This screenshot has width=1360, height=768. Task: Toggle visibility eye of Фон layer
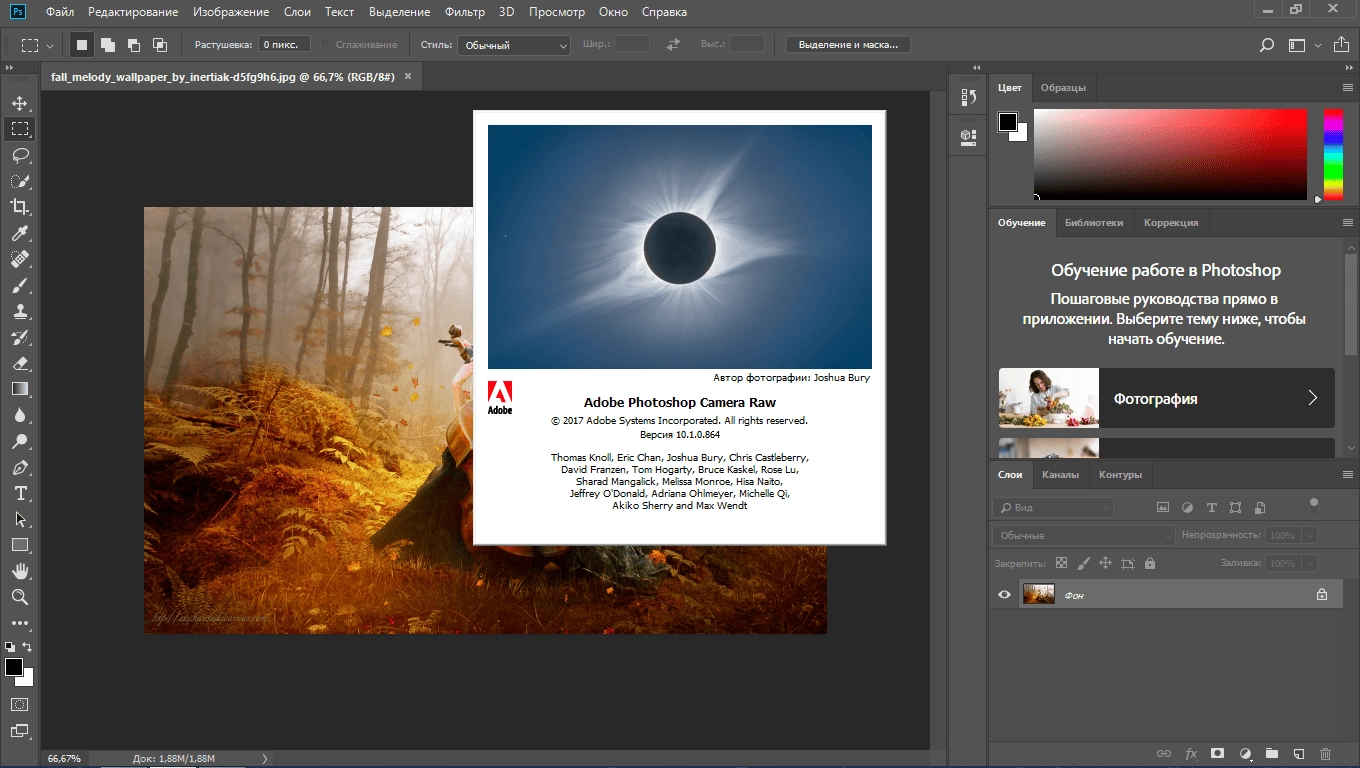click(x=1004, y=595)
